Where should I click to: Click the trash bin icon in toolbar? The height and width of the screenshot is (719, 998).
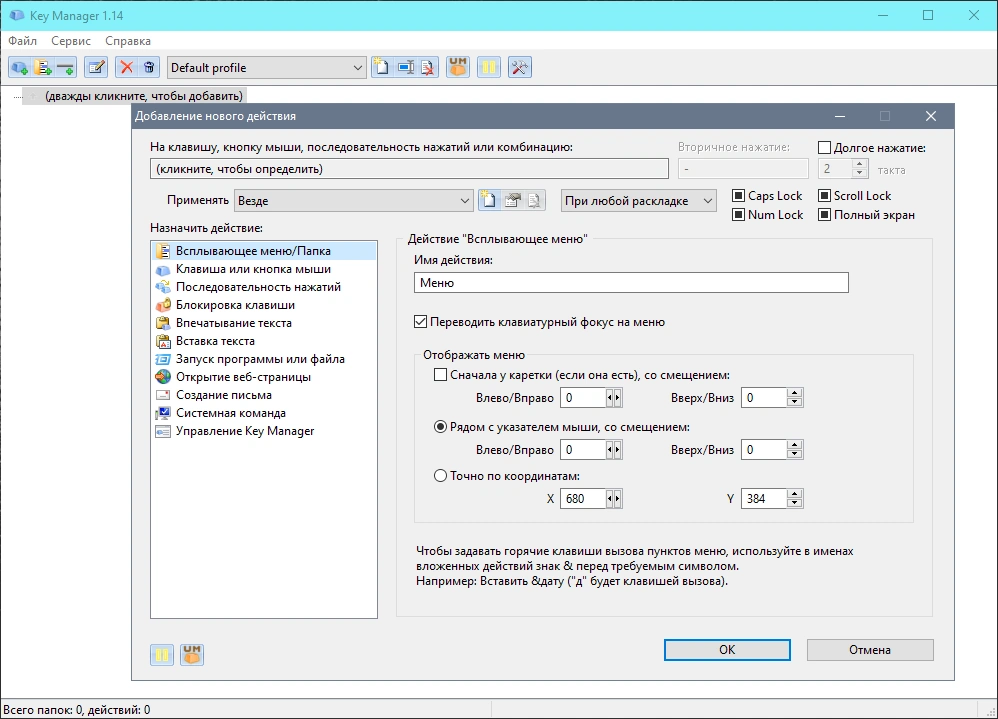pos(149,67)
